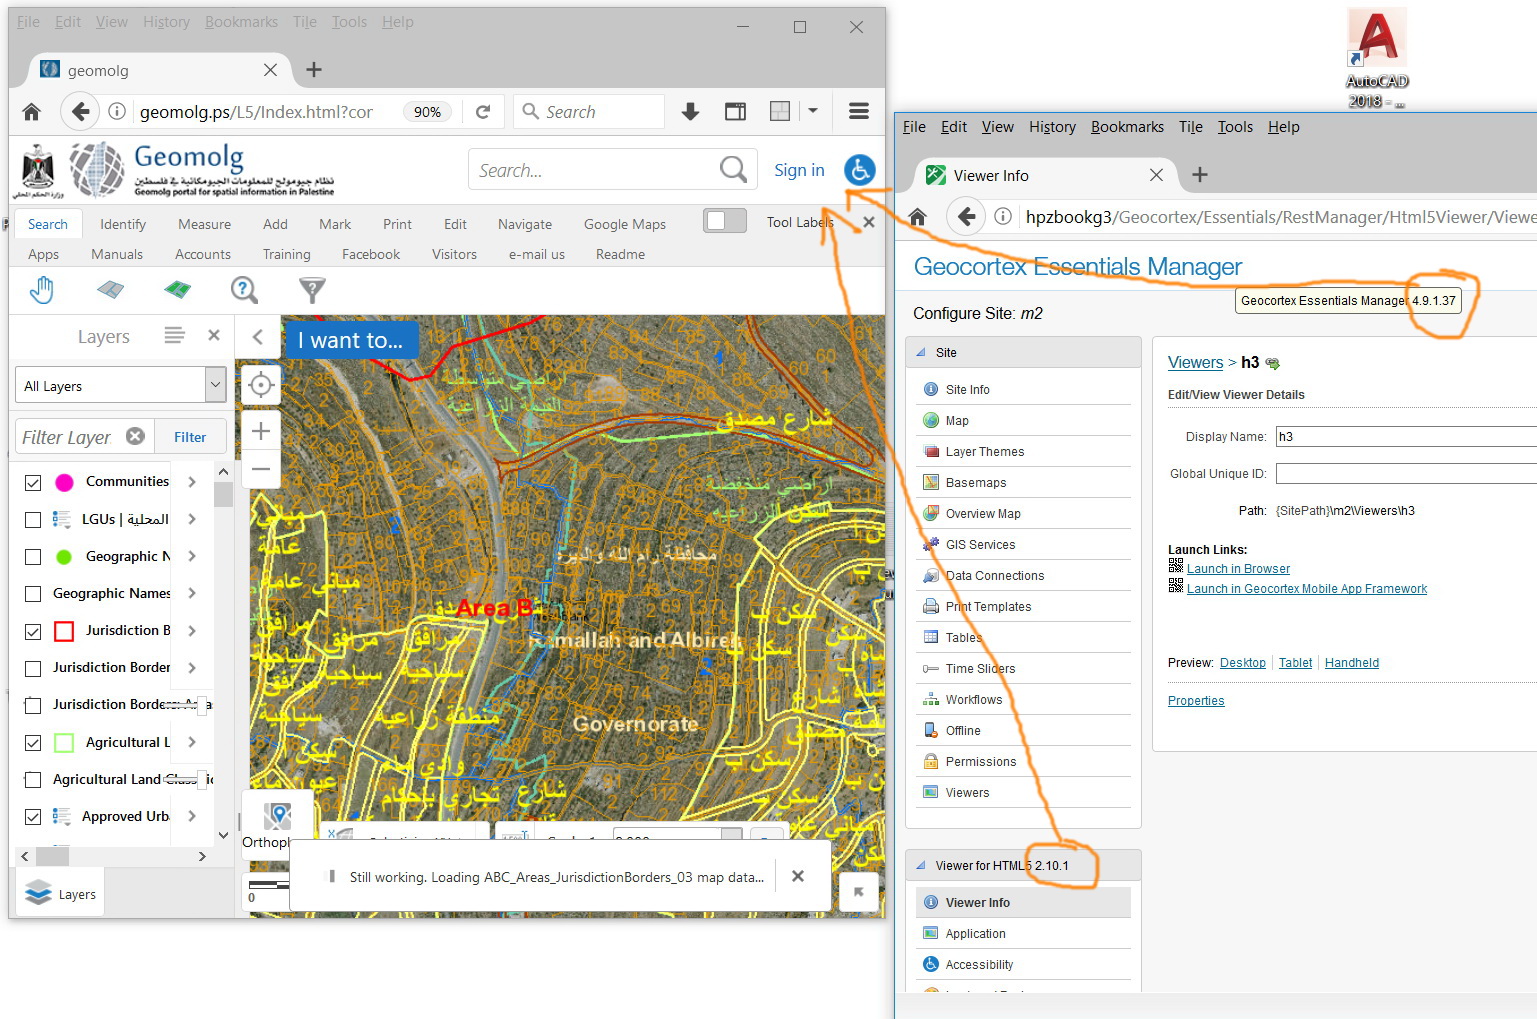This screenshot has height=1019, width=1537.
Task: Uncheck the Jurisdiction layer with red square symbol
Action: tap(33, 631)
